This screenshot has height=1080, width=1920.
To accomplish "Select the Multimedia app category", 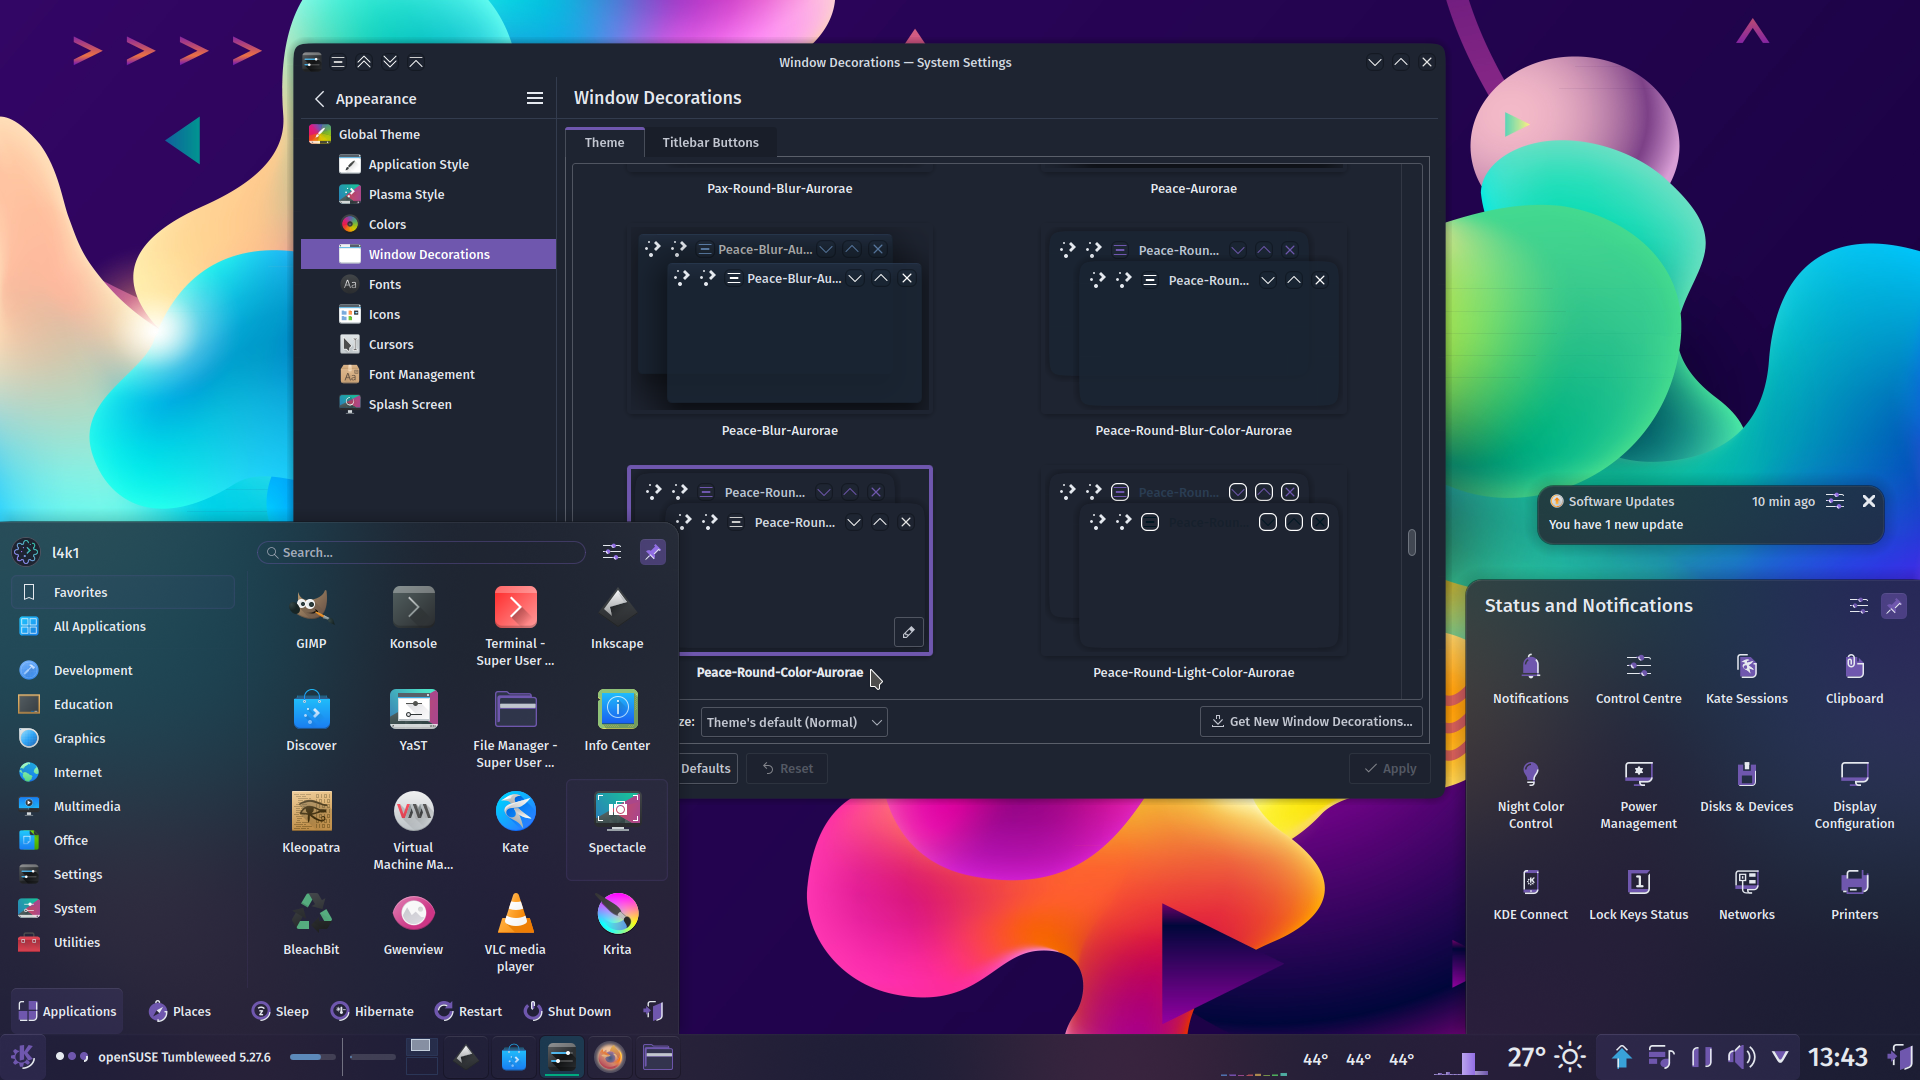I will [124, 806].
